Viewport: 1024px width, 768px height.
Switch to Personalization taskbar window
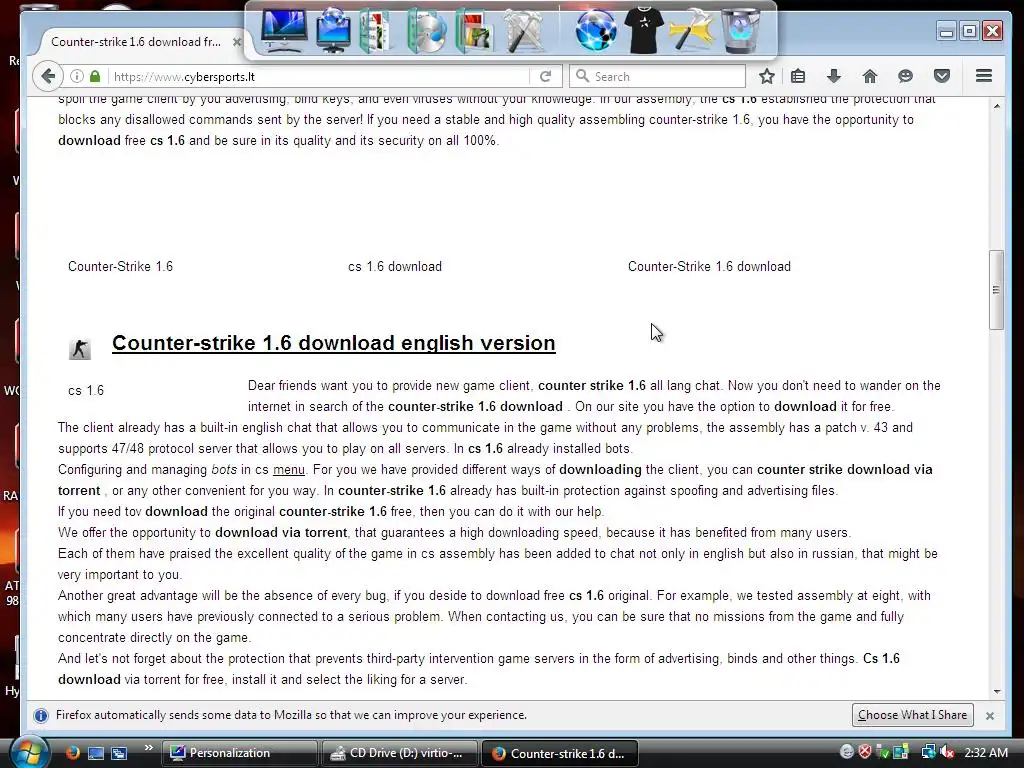click(x=238, y=753)
